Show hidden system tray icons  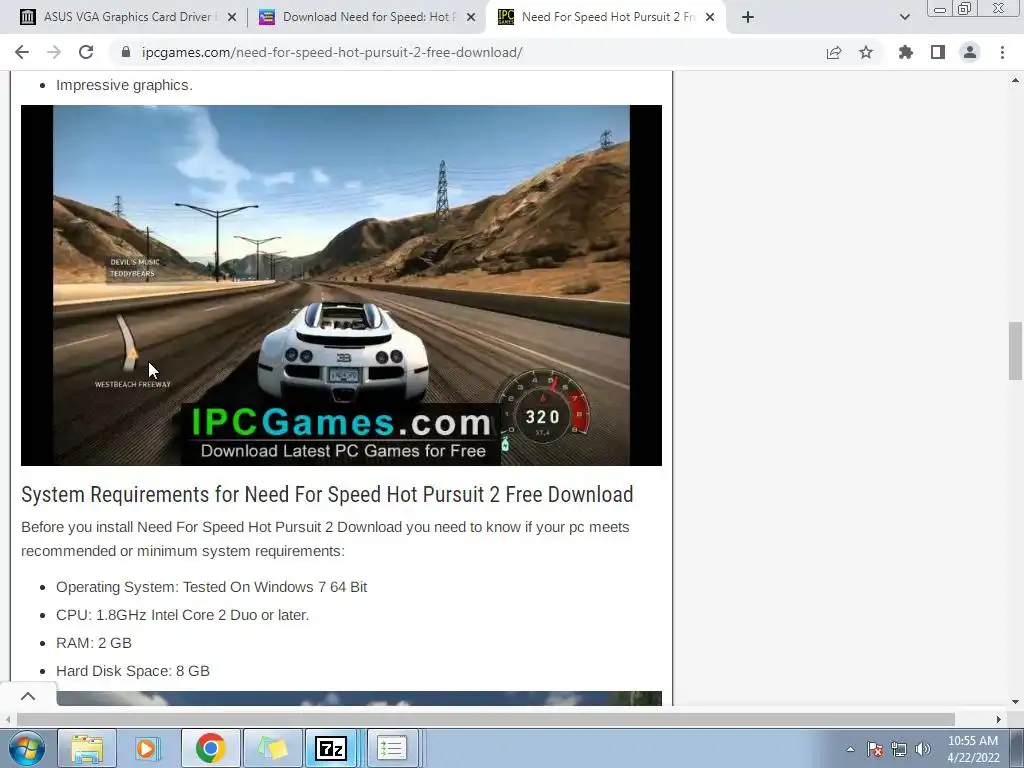coord(850,749)
